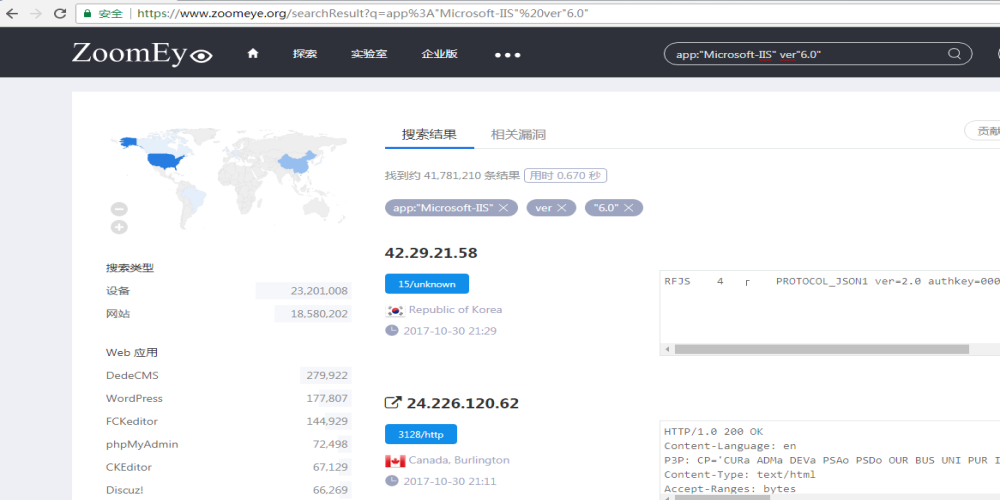The image size is (1000, 500).
Task: Click the Web 应用 heading
Action: [x=131, y=352]
